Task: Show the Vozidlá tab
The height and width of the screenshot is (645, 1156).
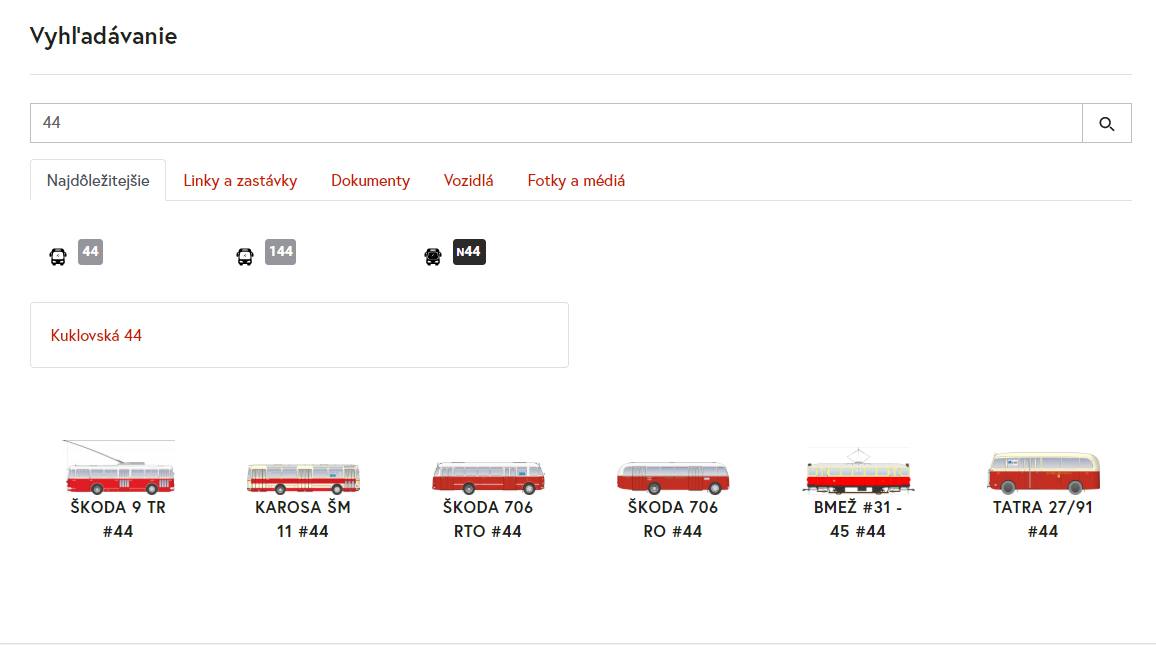Action: tap(468, 181)
